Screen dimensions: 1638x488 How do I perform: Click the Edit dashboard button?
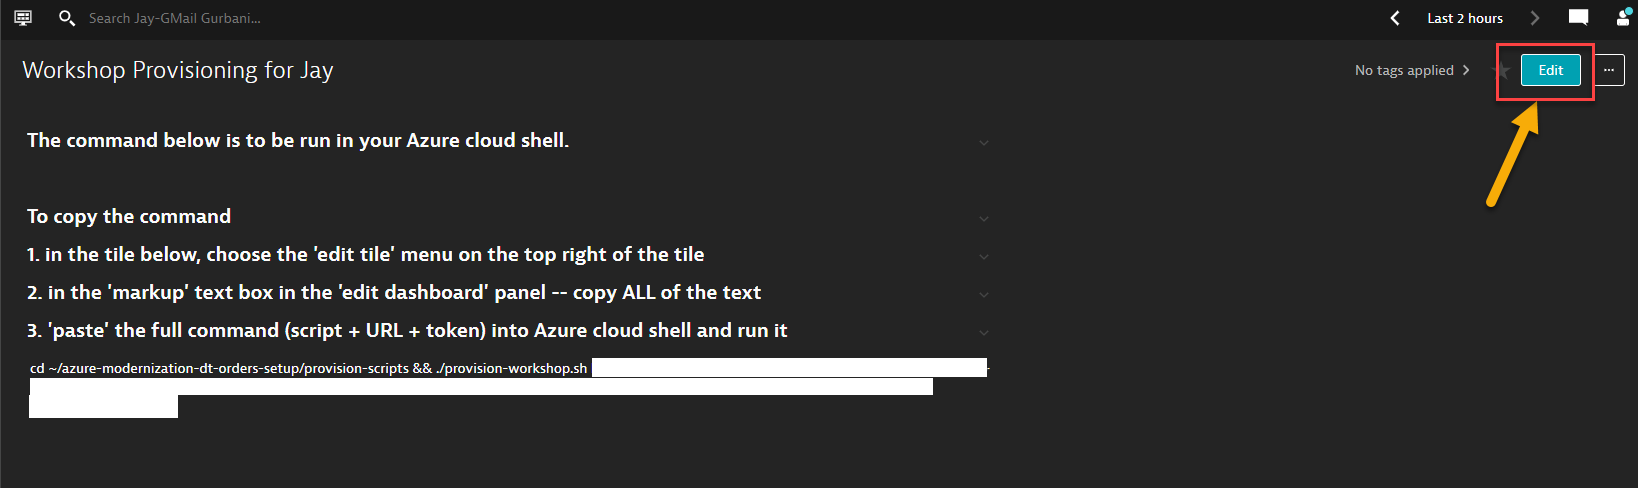1550,70
